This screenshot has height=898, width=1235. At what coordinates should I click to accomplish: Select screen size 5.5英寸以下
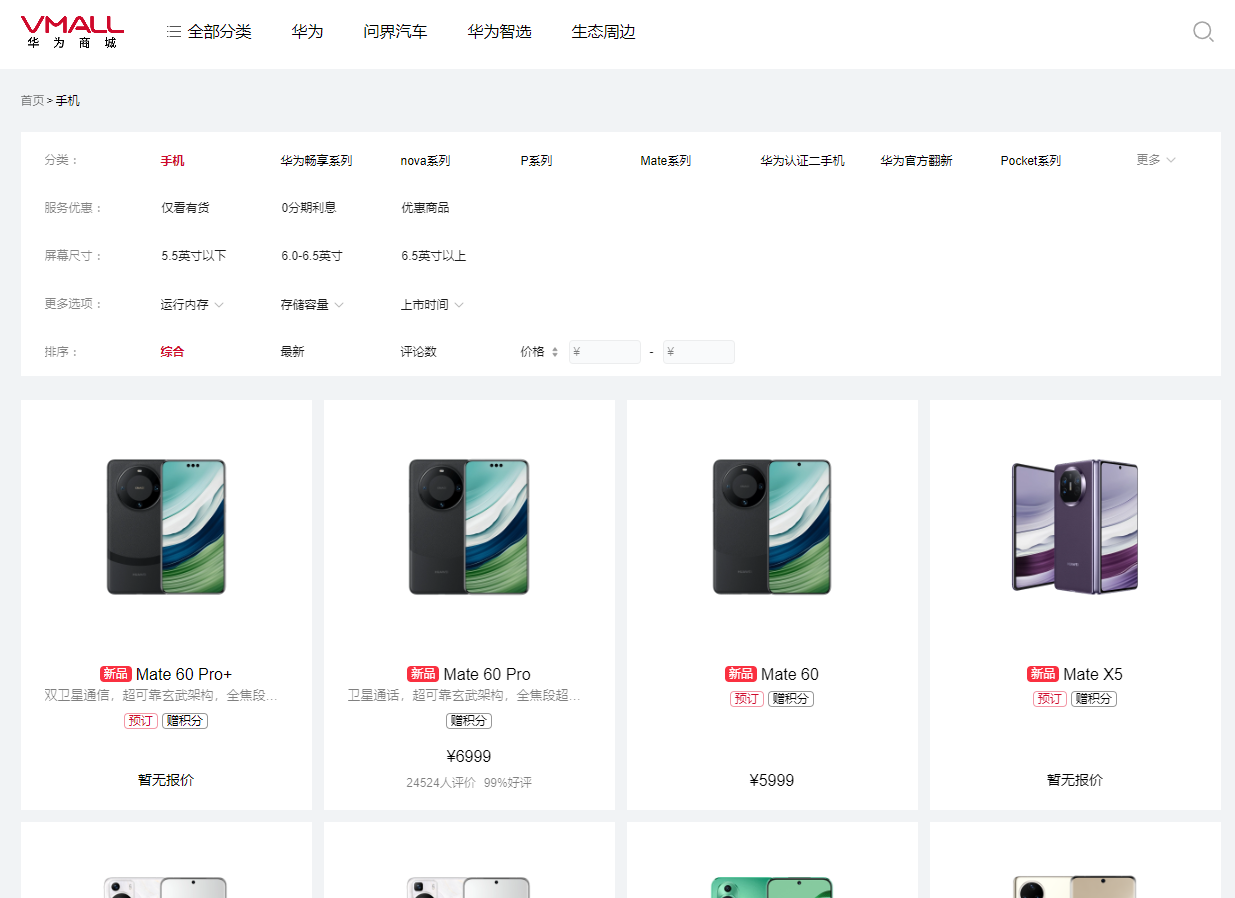pyautogui.click(x=194, y=256)
